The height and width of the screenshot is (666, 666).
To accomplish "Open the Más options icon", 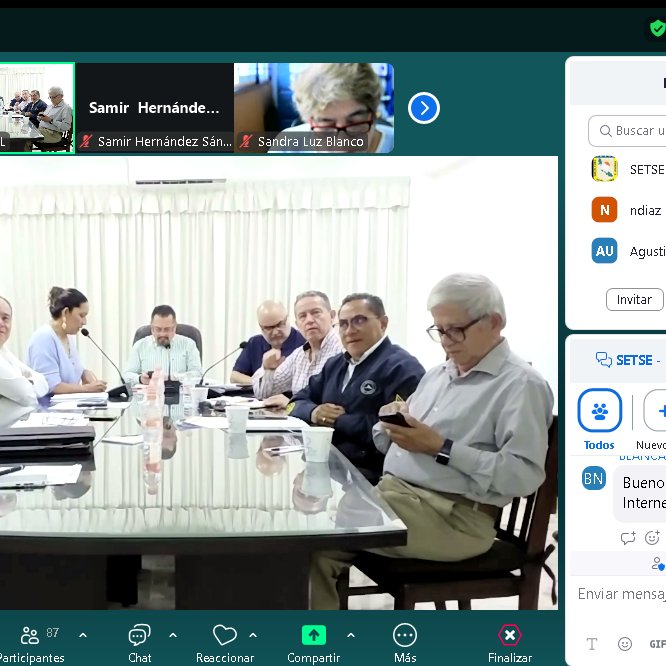I will coord(405,635).
